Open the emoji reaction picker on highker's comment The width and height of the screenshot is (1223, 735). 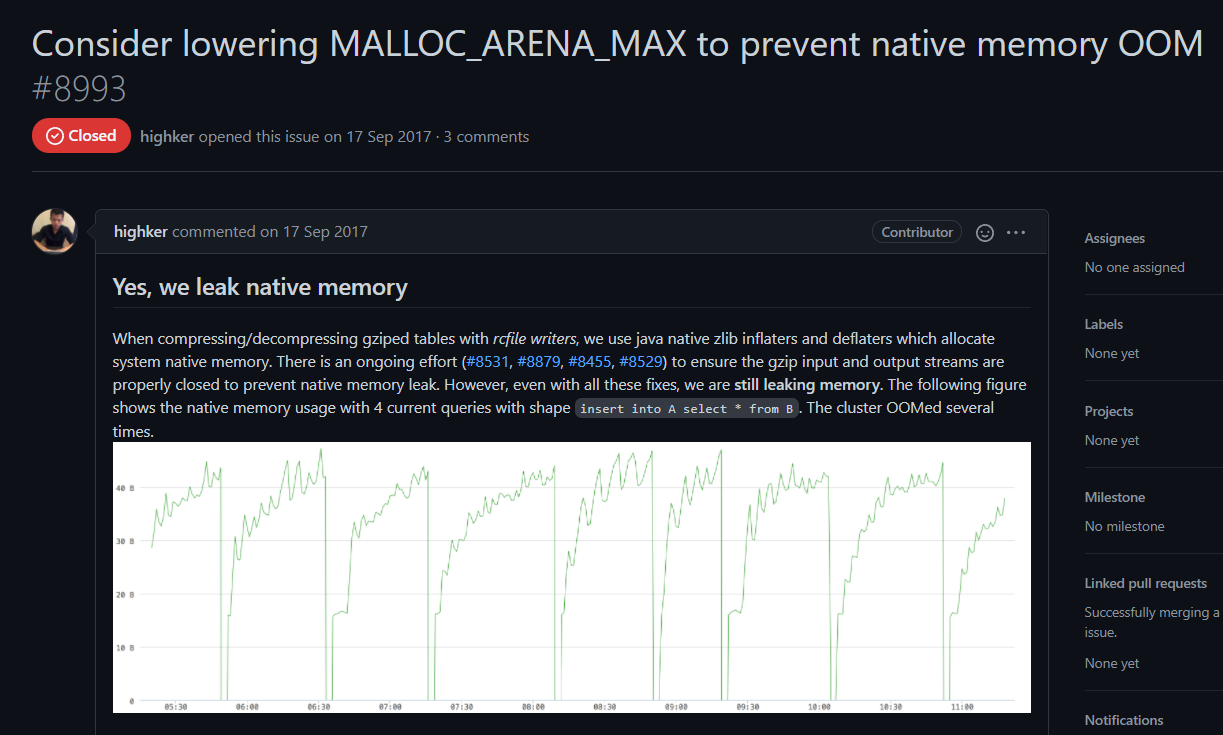tap(984, 232)
